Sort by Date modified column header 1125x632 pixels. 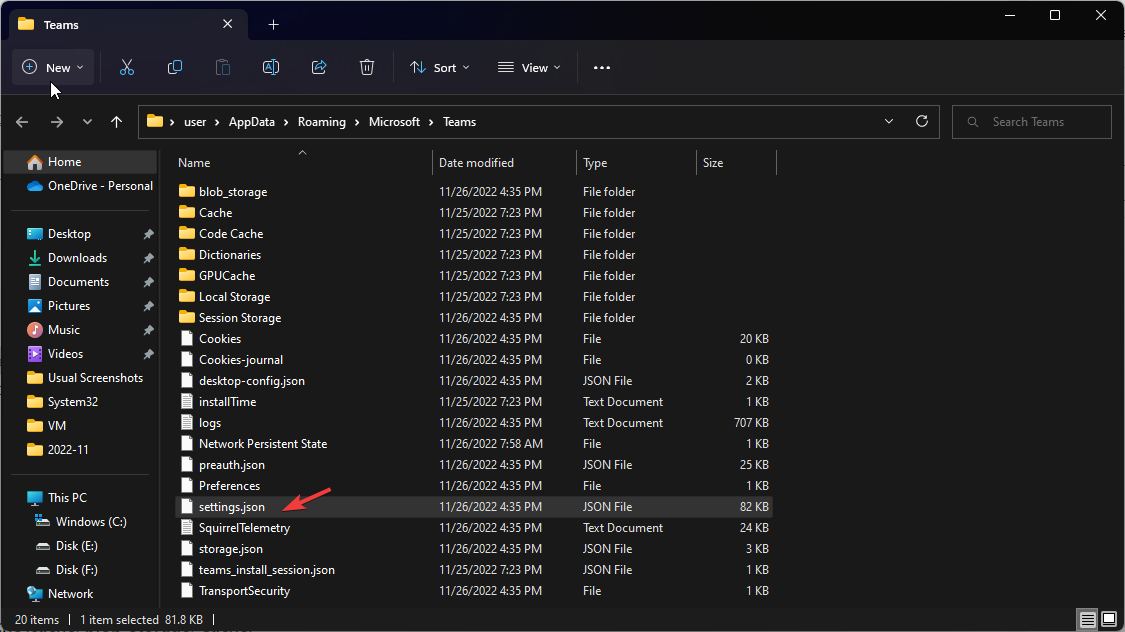click(x=476, y=163)
